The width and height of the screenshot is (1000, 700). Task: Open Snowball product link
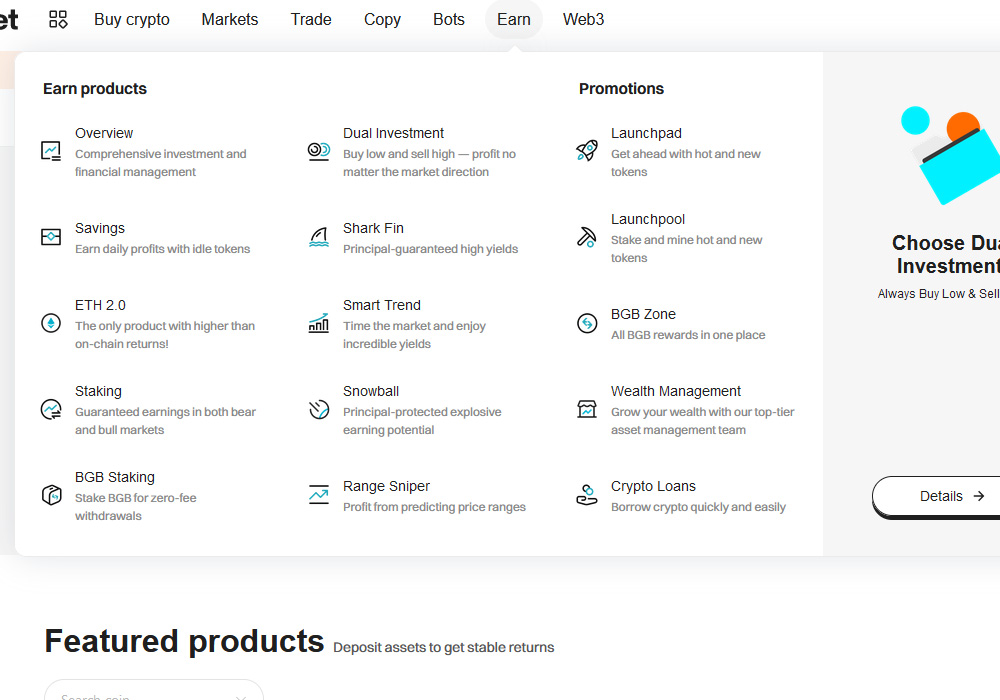pyautogui.click(x=371, y=391)
